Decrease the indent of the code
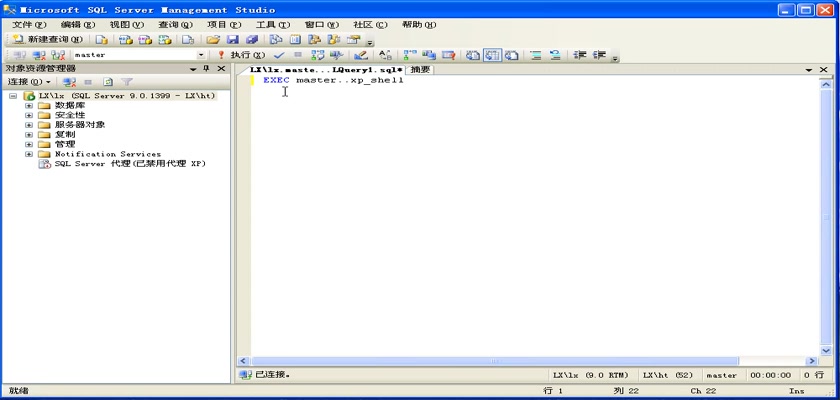This screenshot has width=840, height=400. pyautogui.click(x=580, y=55)
